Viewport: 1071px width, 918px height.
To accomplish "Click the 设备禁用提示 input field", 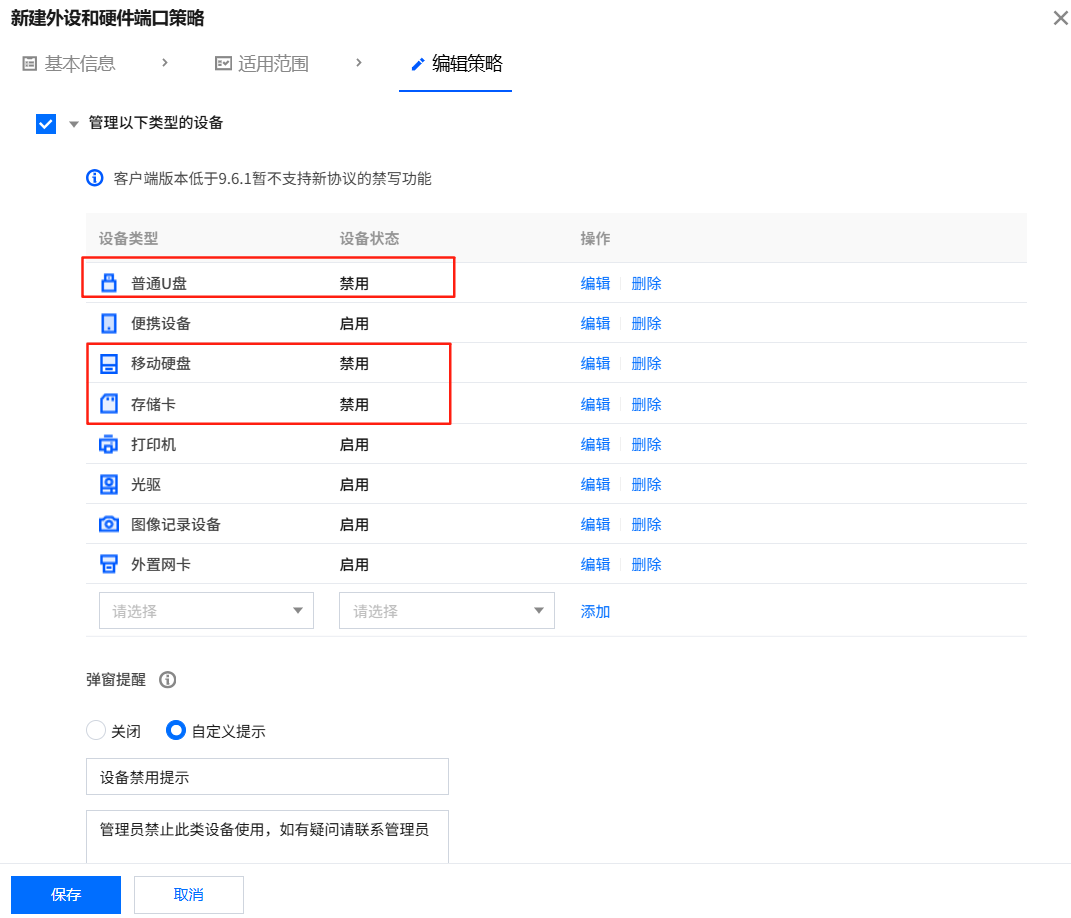I will point(267,776).
